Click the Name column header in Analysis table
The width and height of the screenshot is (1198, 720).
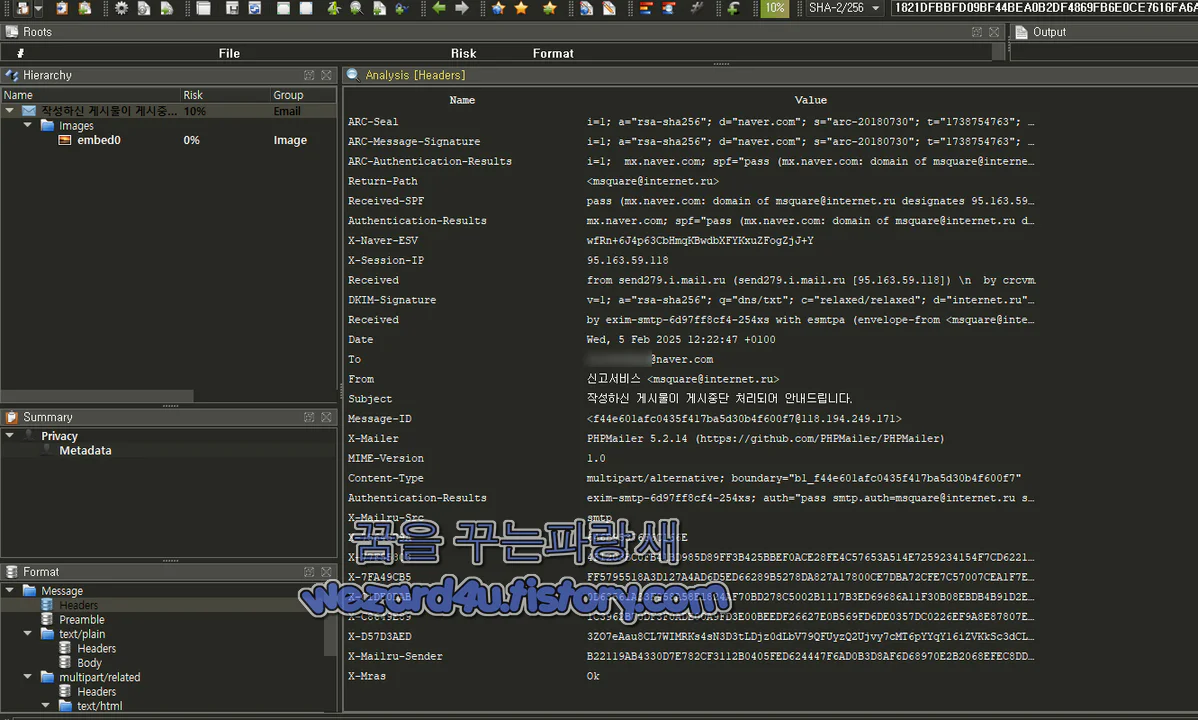[462, 100]
